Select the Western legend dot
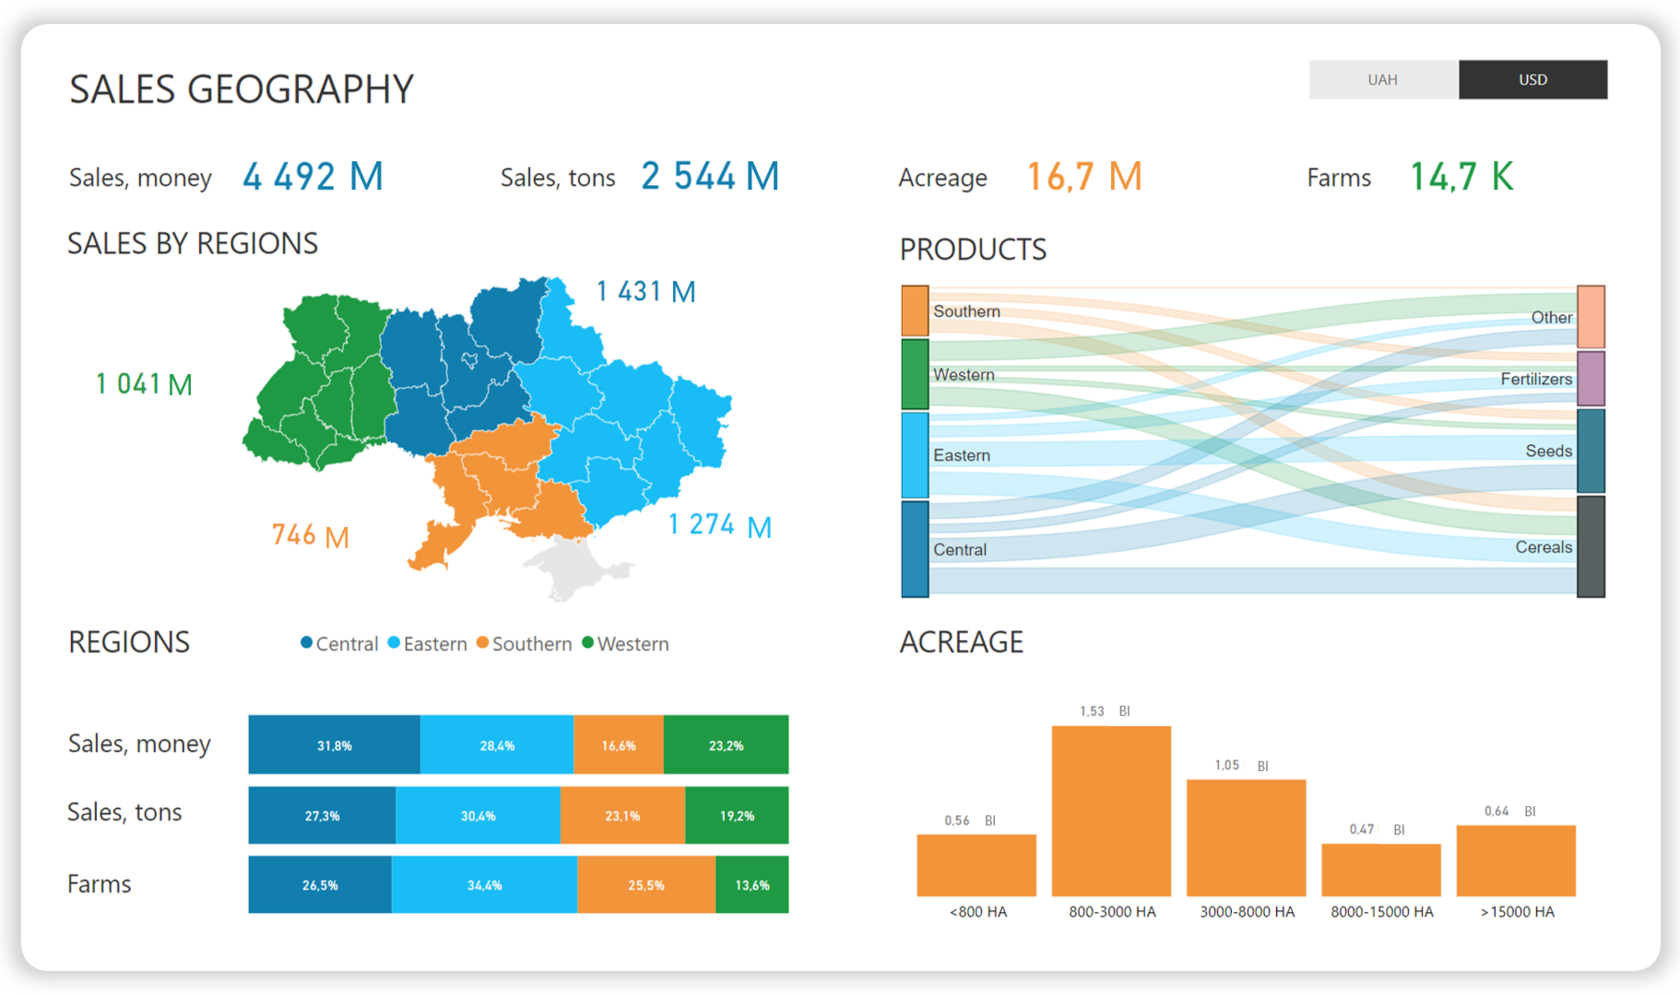This screenshot has height=995, width=1680. pos(589,643)
